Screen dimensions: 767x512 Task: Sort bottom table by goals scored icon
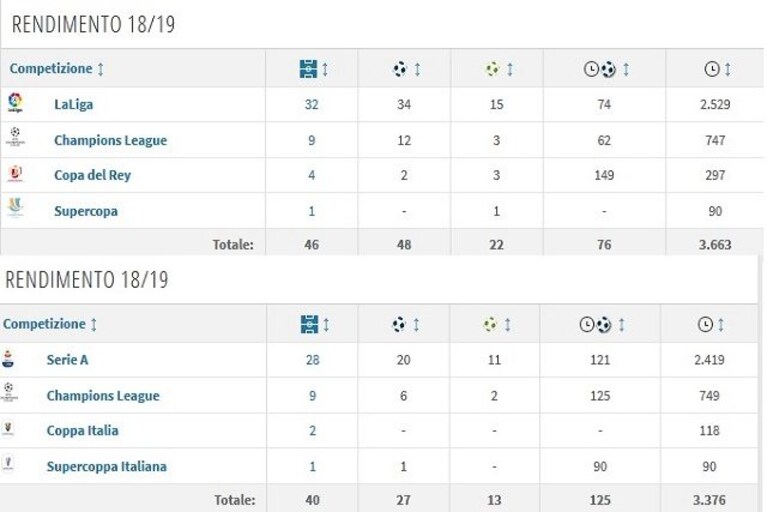click(x=399, y=324)
